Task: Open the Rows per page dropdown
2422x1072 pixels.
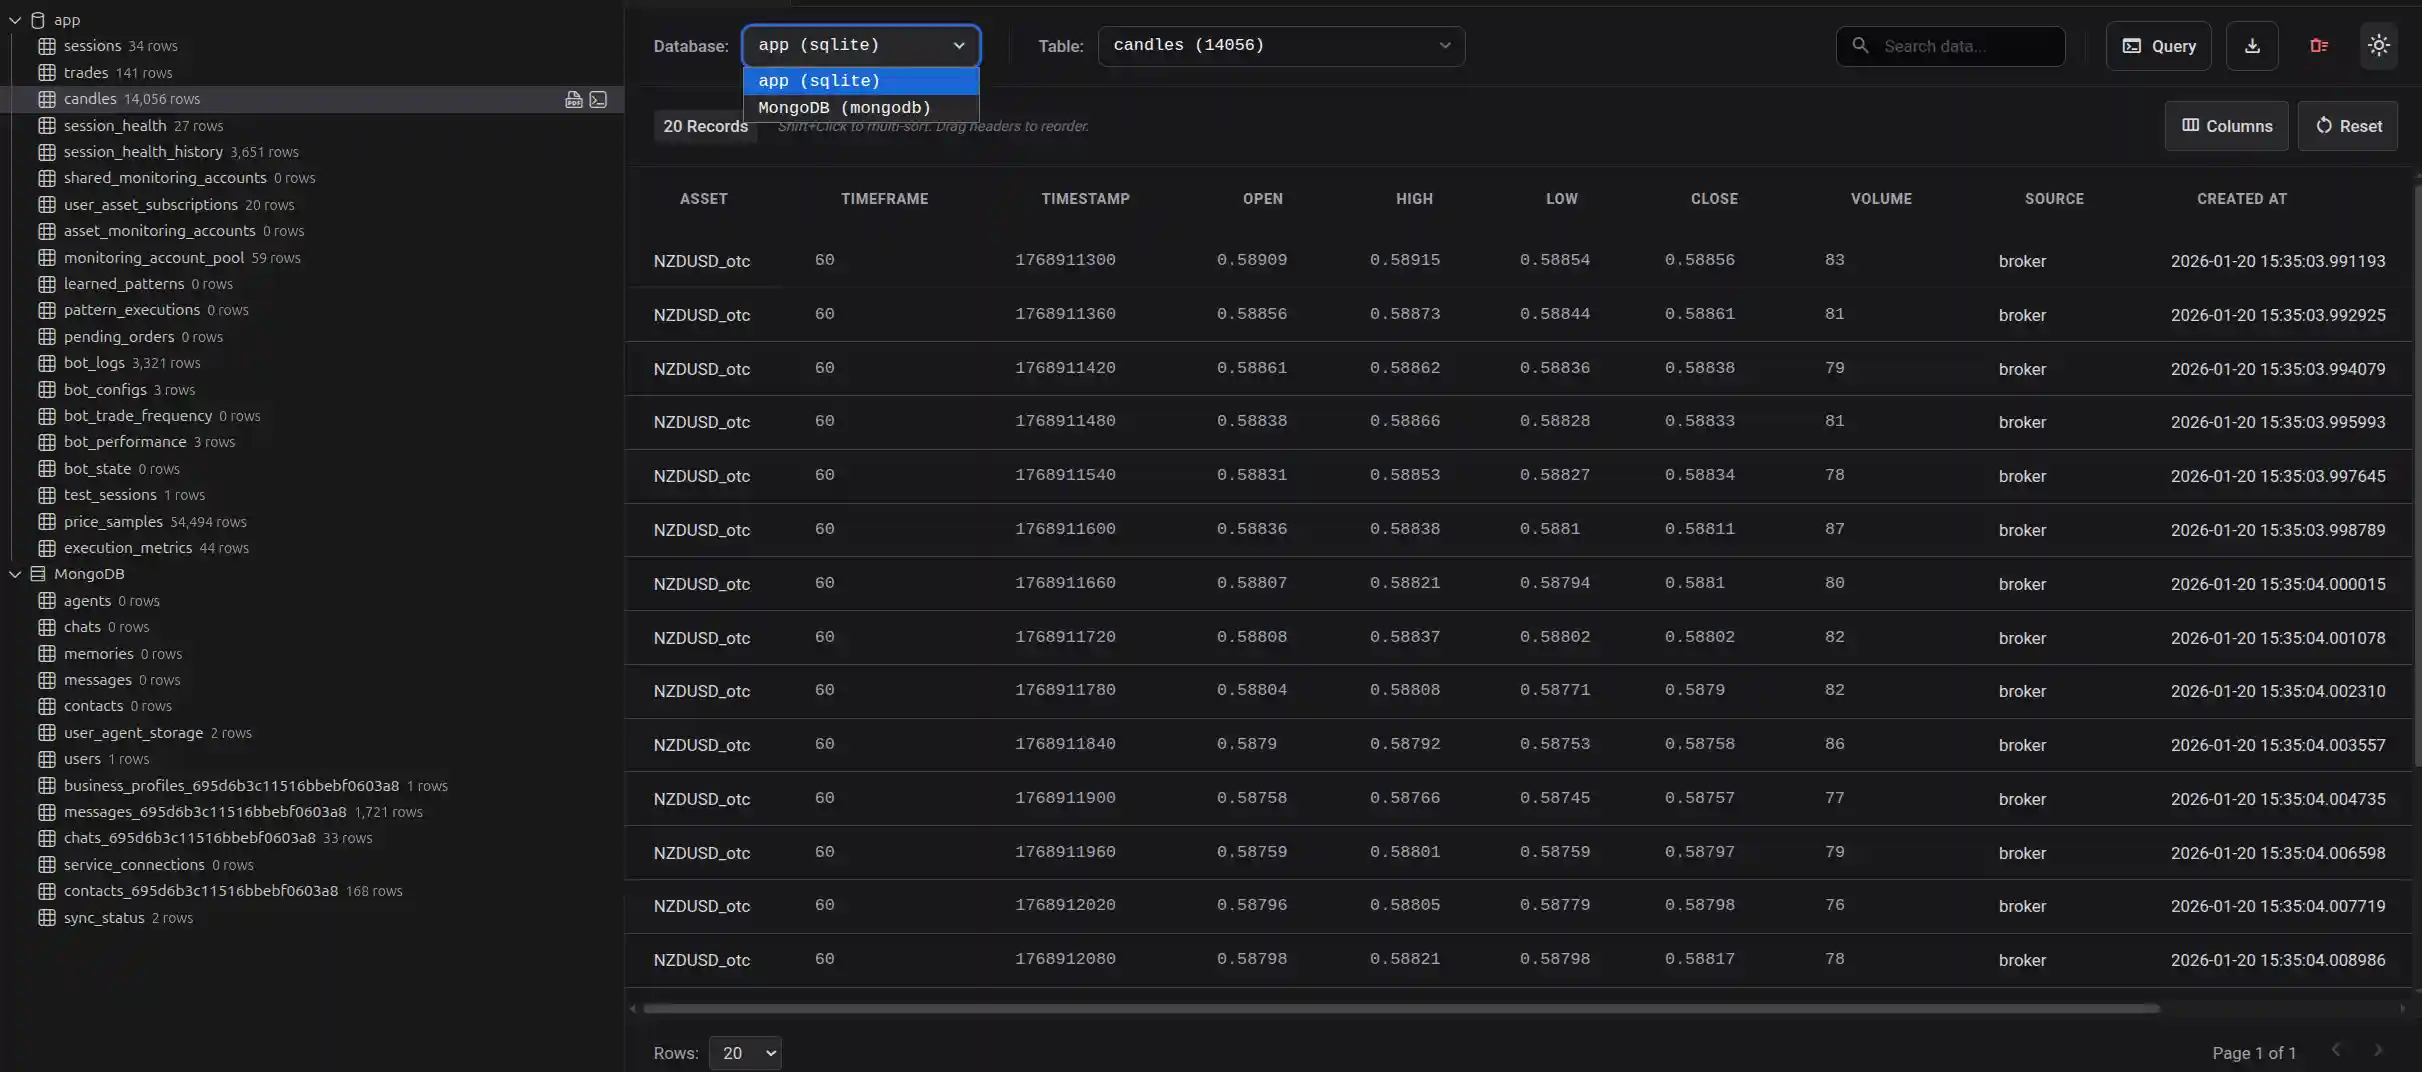Action: click(744, 1053)
